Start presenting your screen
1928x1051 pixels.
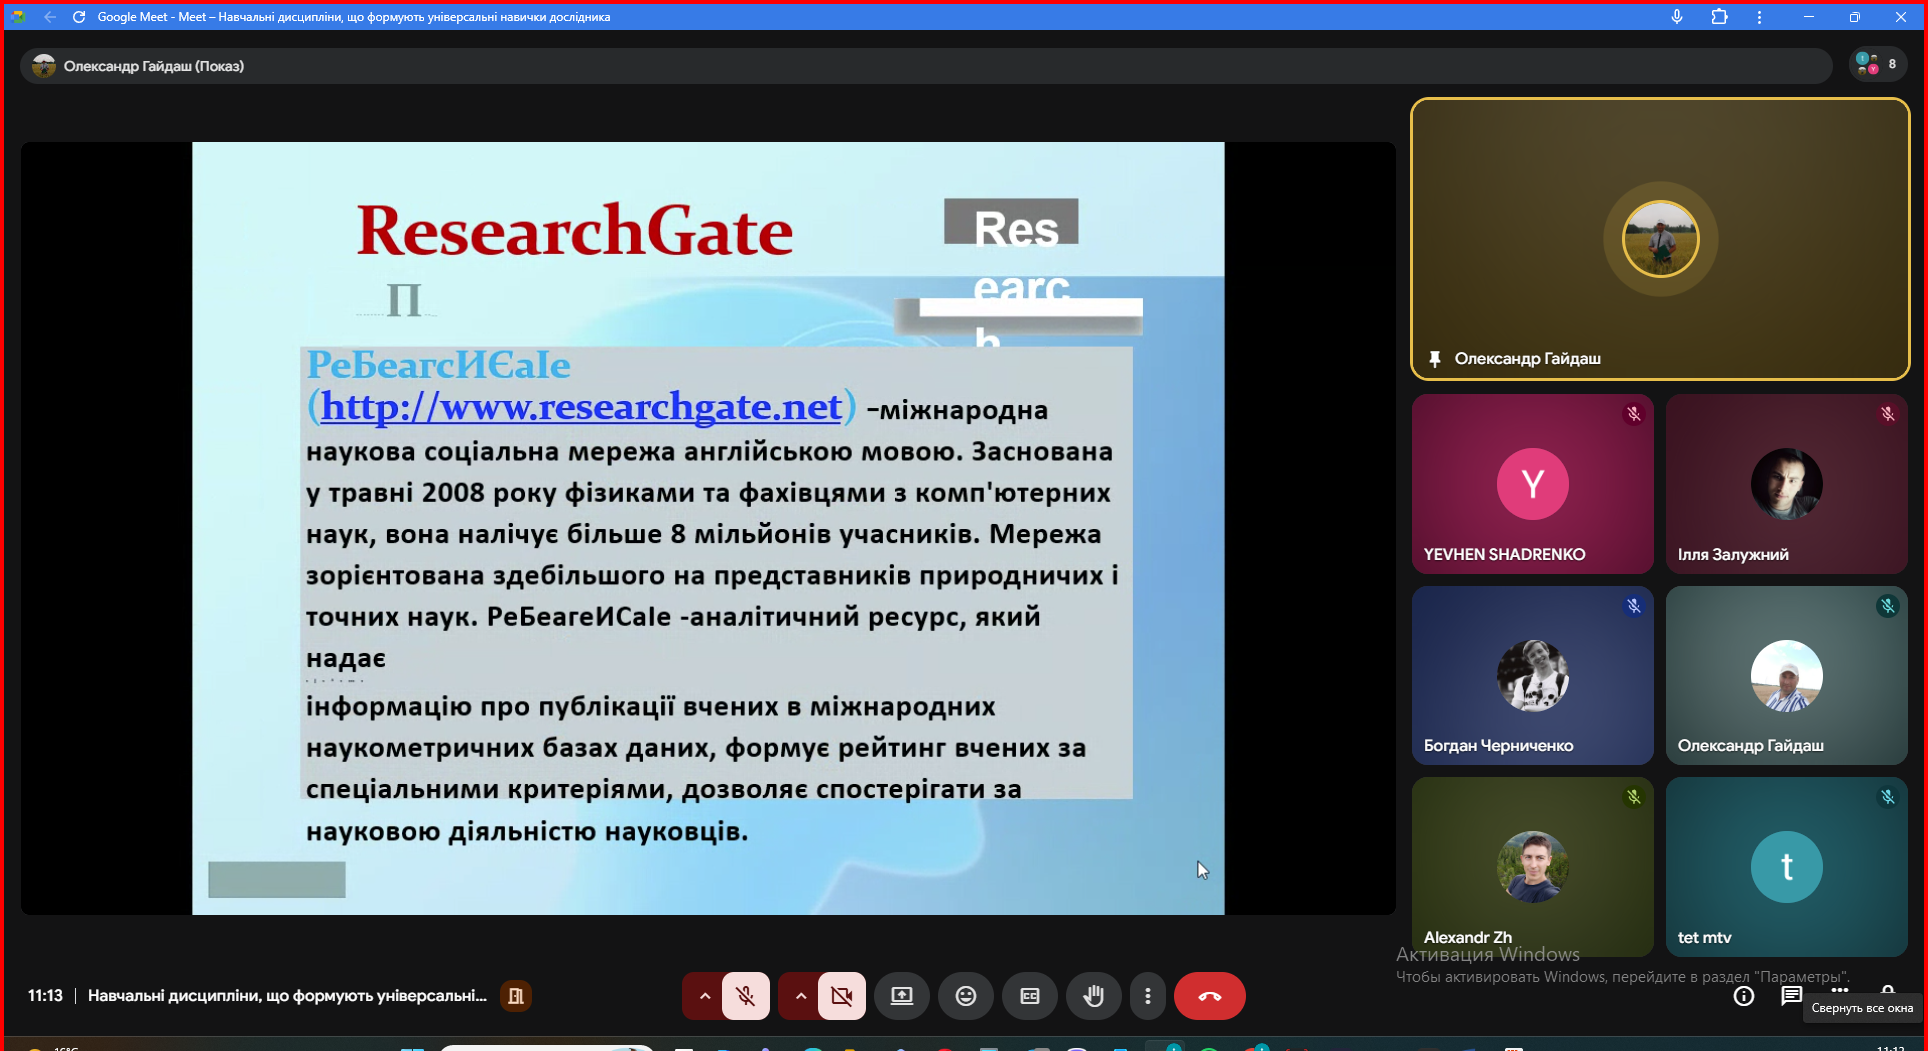click(x=902, y=996)
